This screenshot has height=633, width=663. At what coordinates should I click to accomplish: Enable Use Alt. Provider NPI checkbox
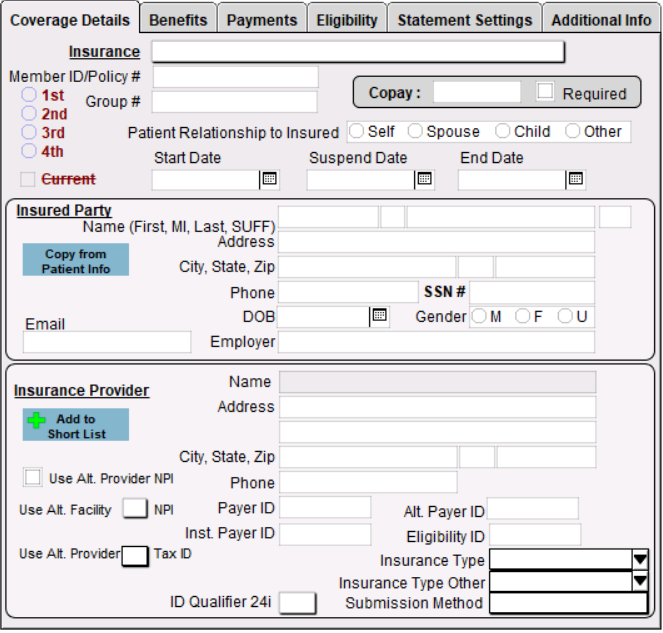tap(33, 478)
